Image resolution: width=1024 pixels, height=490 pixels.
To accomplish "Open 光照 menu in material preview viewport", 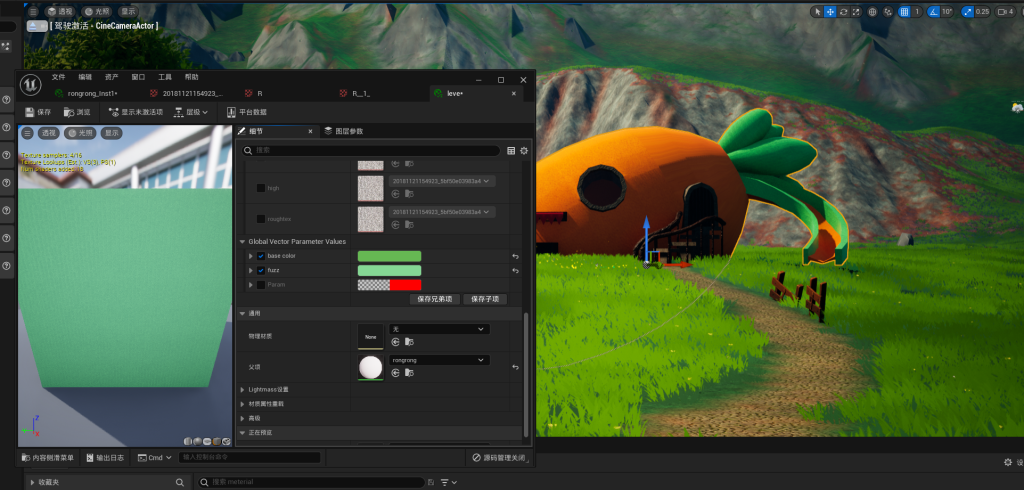I will click(80, 133).
